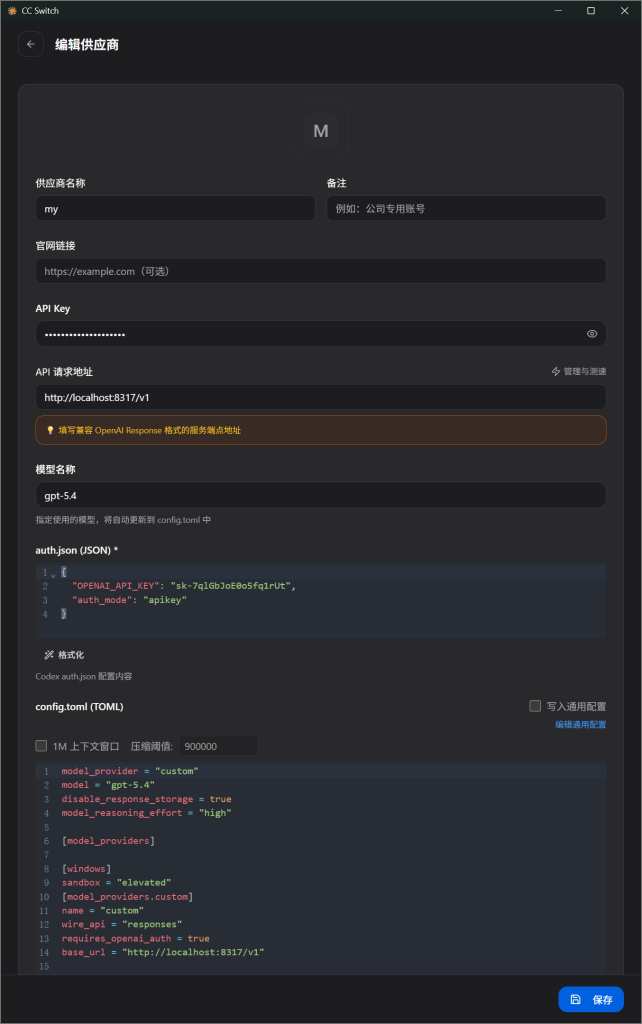The width and height of the screenshot is (642, 1024).
Task: Go back using the arrow button
Action: [x=31, y=44]
